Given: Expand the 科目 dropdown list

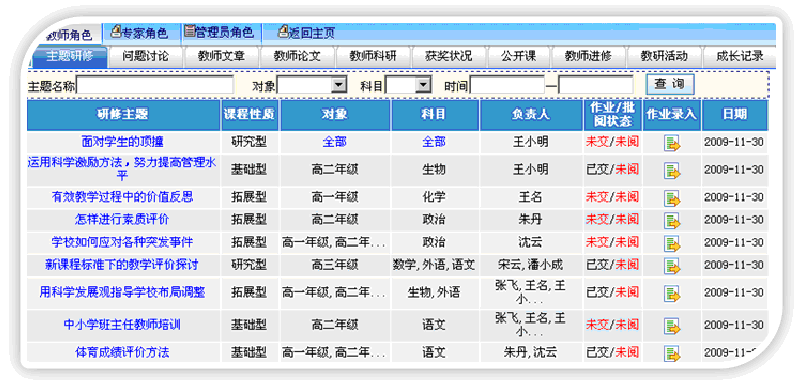Looking at the screenshot, I should click(423, 85).
